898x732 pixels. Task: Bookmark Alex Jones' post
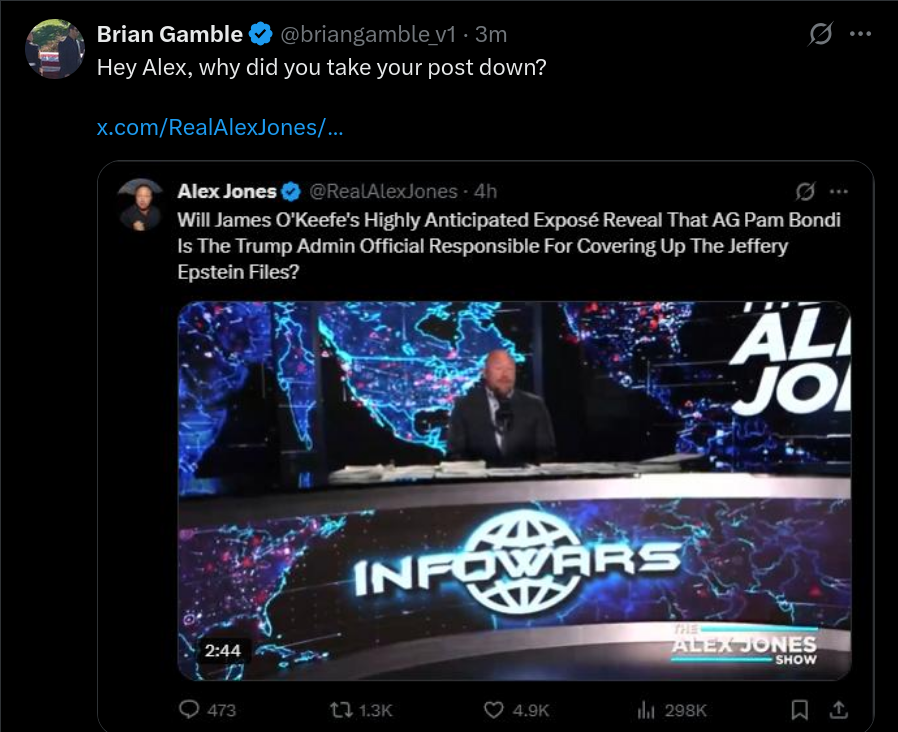[x=799, y=710]
